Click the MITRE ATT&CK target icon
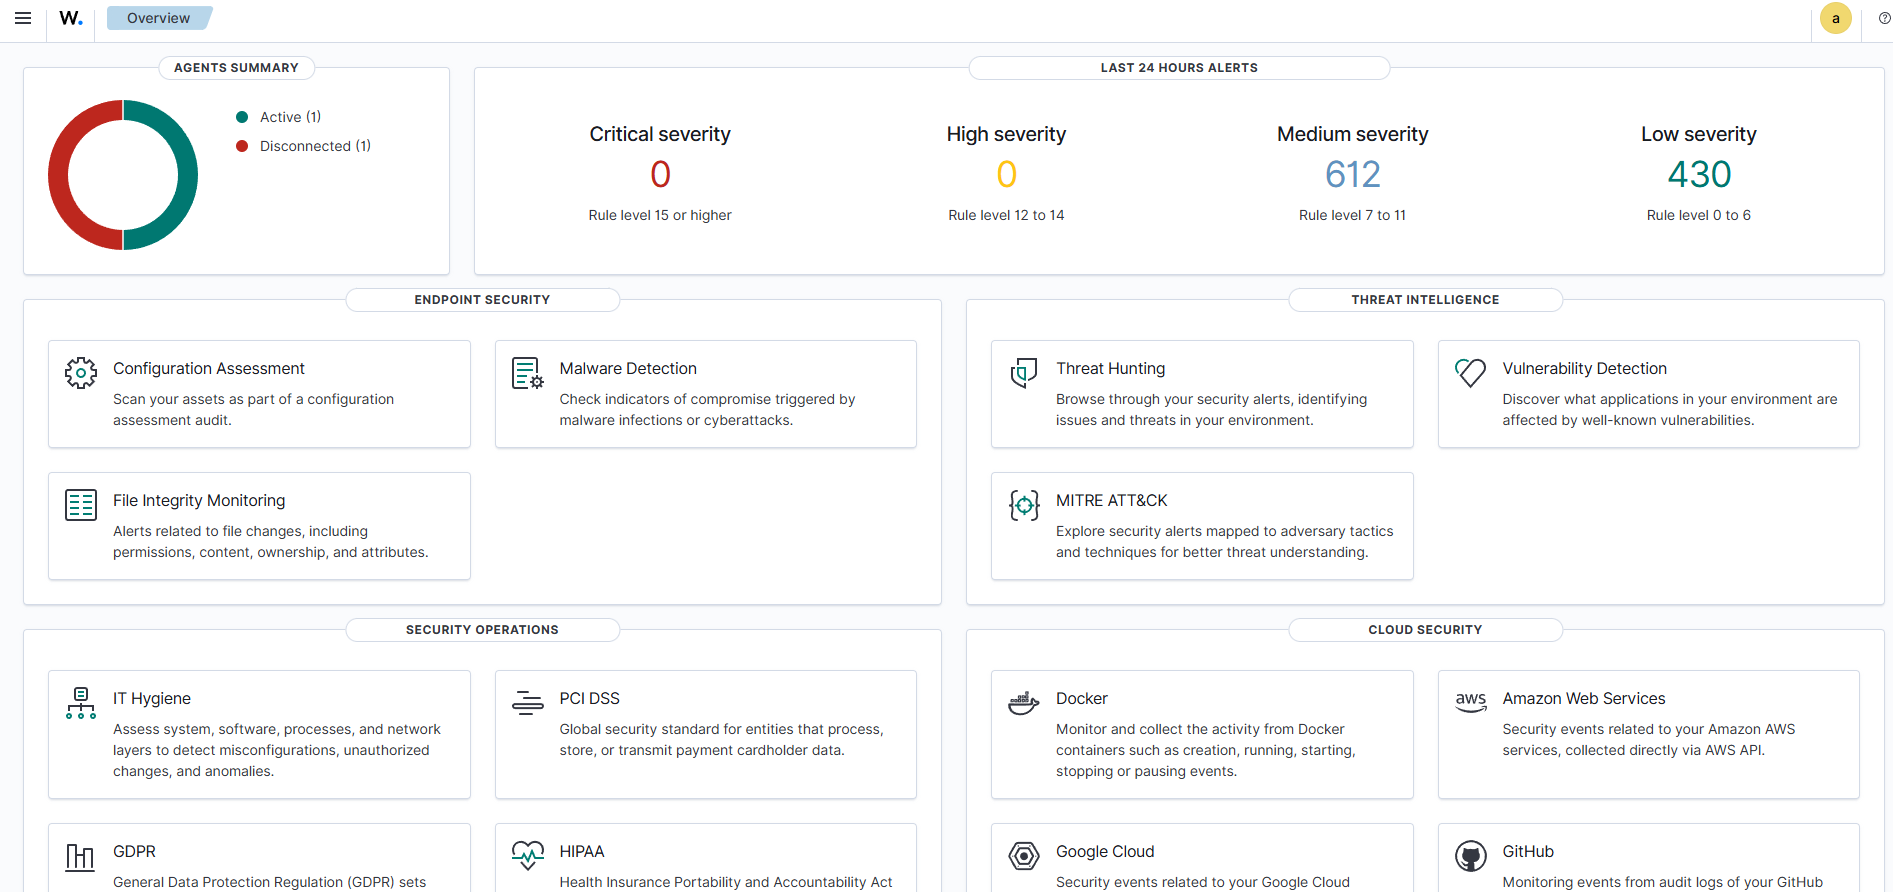 pyautogui.click(x=1023, y=505)
